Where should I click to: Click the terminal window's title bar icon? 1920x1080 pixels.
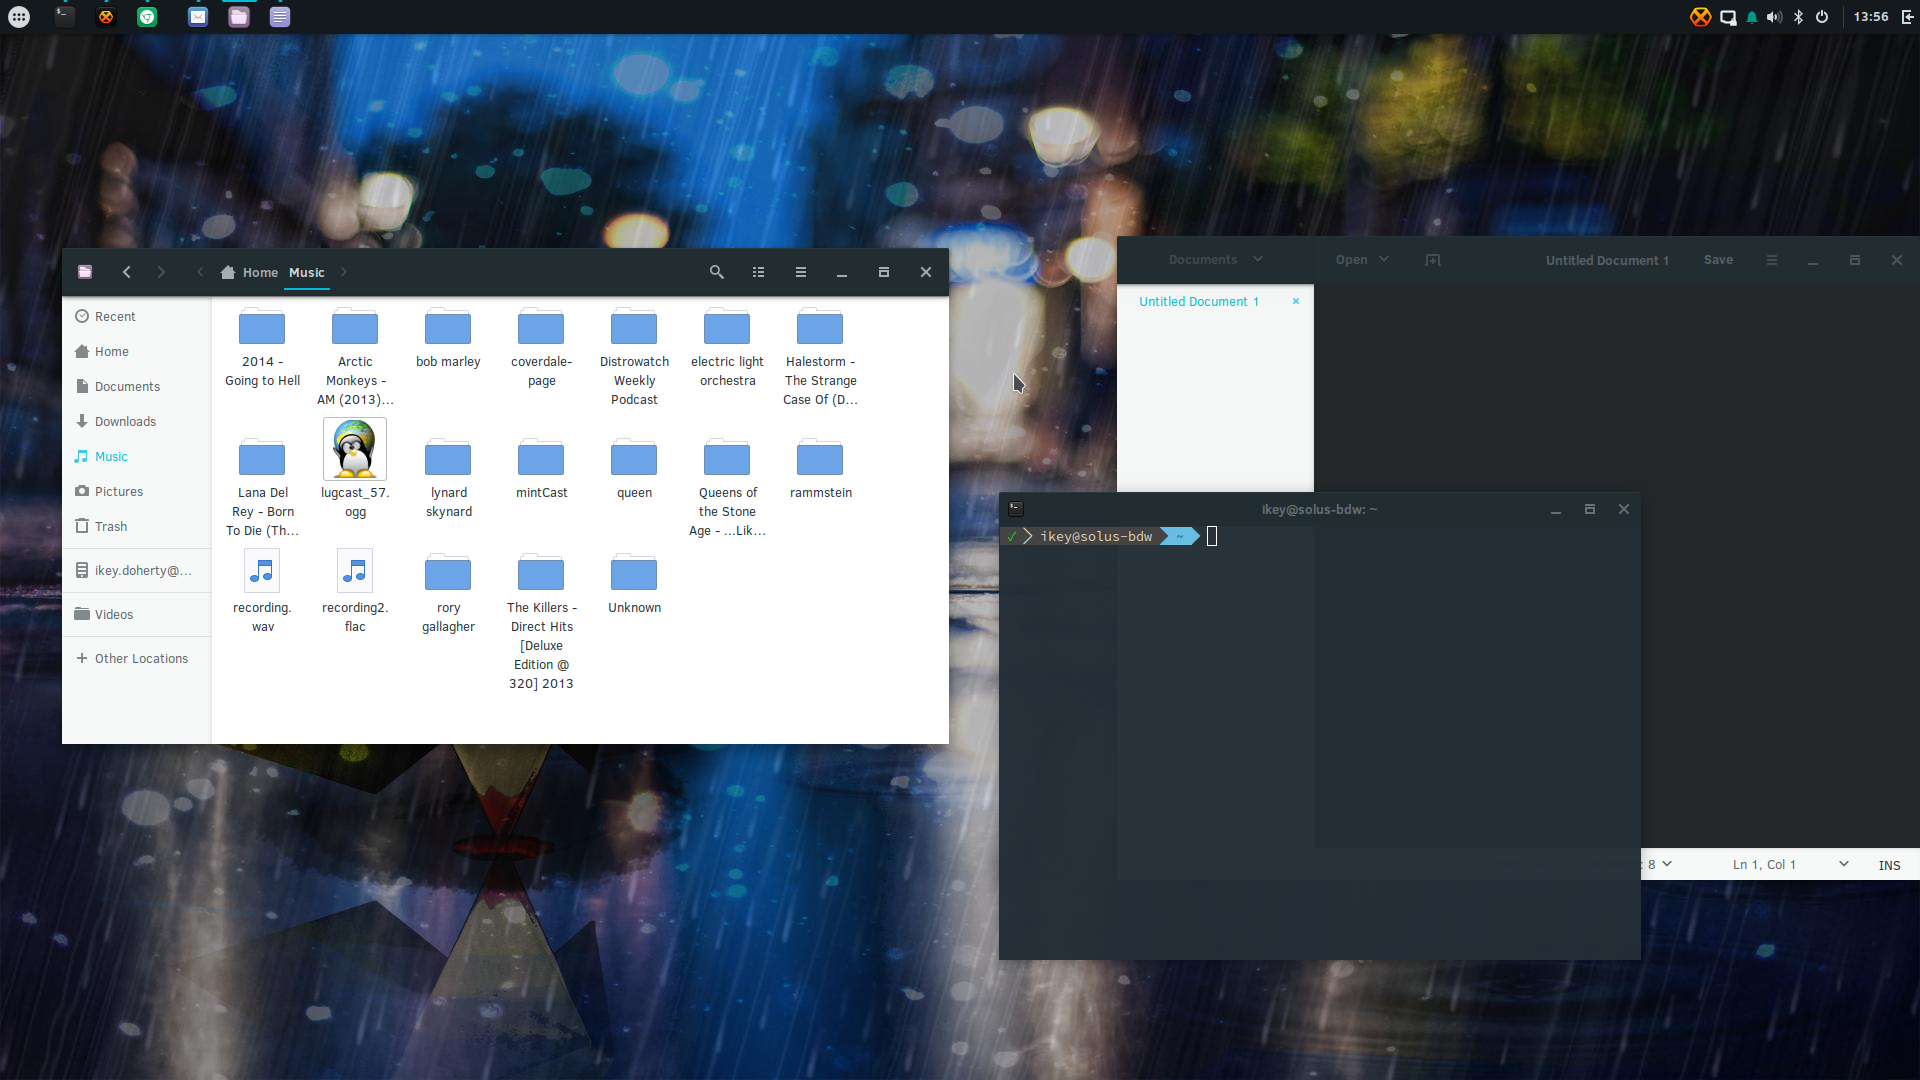coord(1016,509)
